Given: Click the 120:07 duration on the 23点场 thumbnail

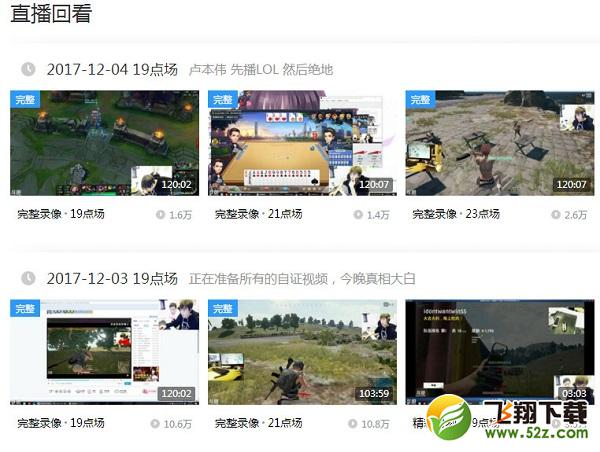Looking at the screenshot, I should point(571,184).
